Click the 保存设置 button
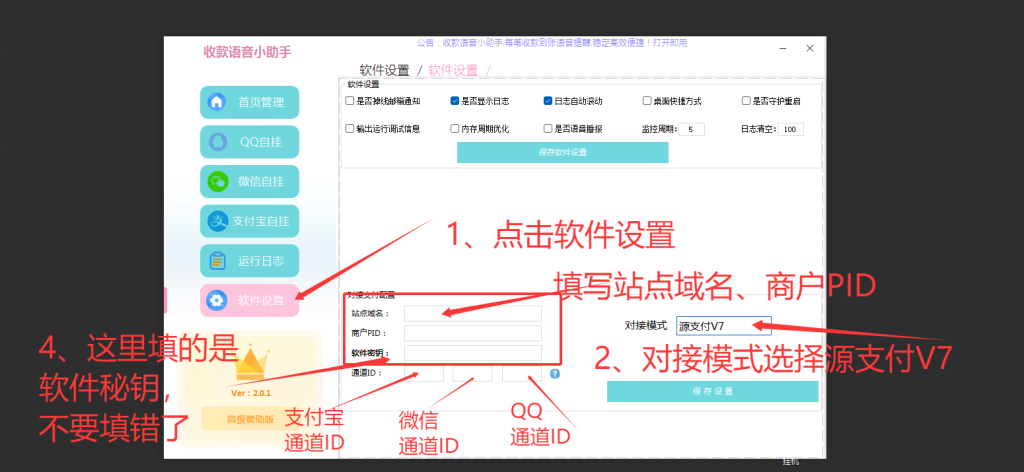1024x472 pixels. [x=712, y=391]
